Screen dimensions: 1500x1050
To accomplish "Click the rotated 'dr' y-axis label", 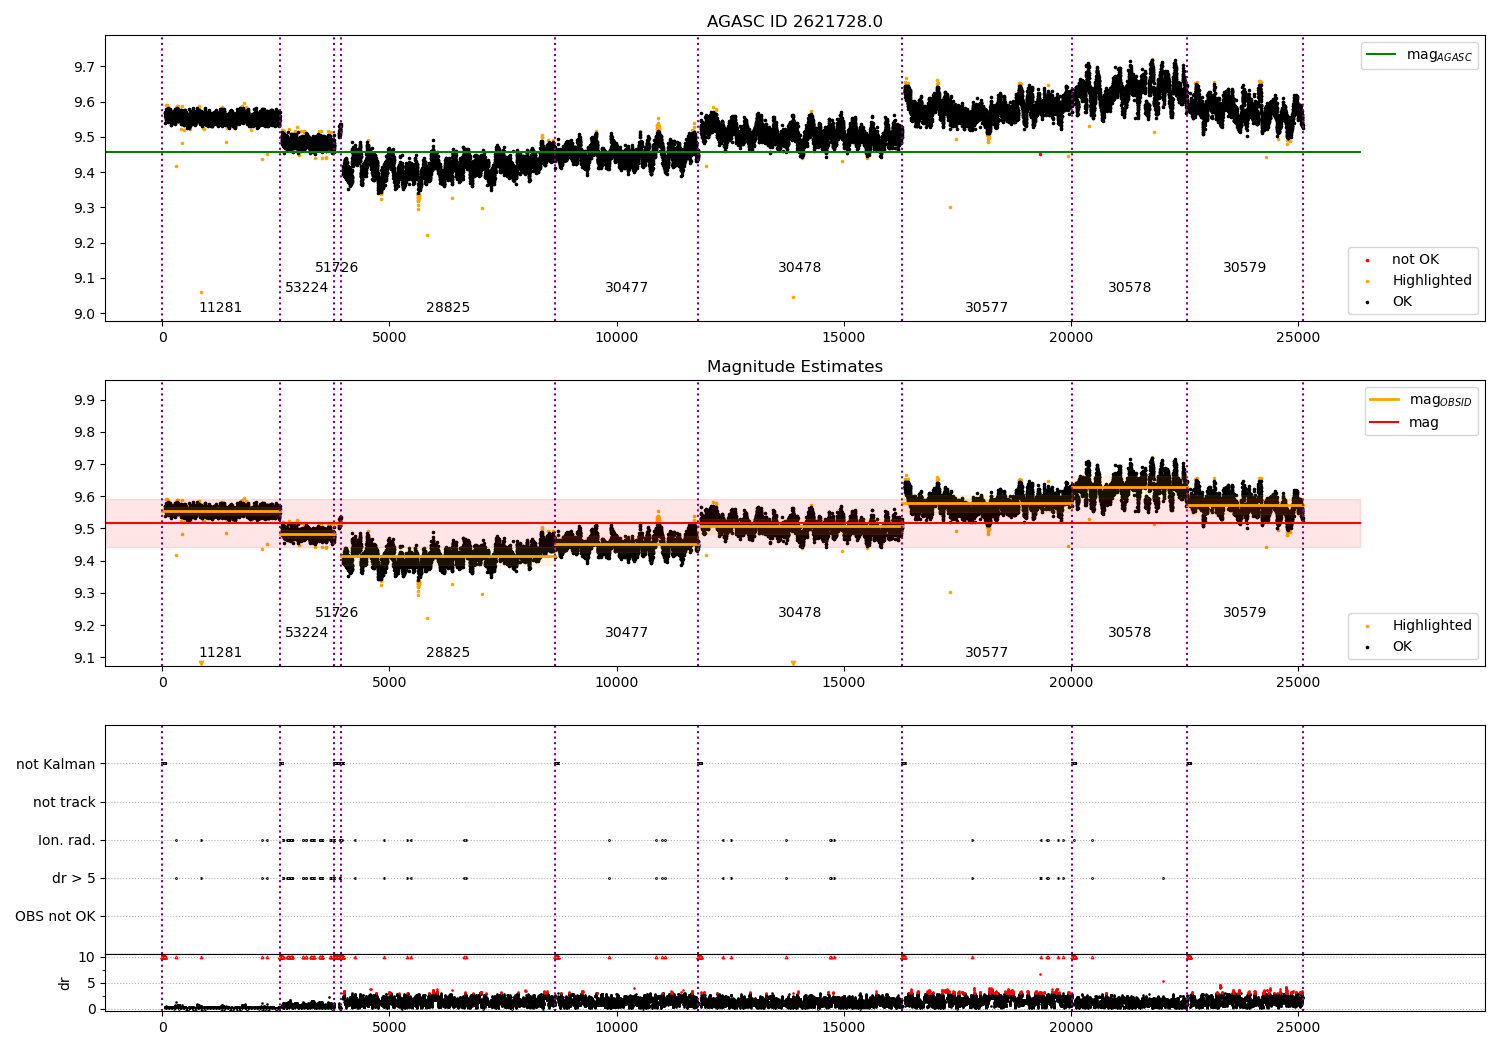I will (x=65, y=983).
